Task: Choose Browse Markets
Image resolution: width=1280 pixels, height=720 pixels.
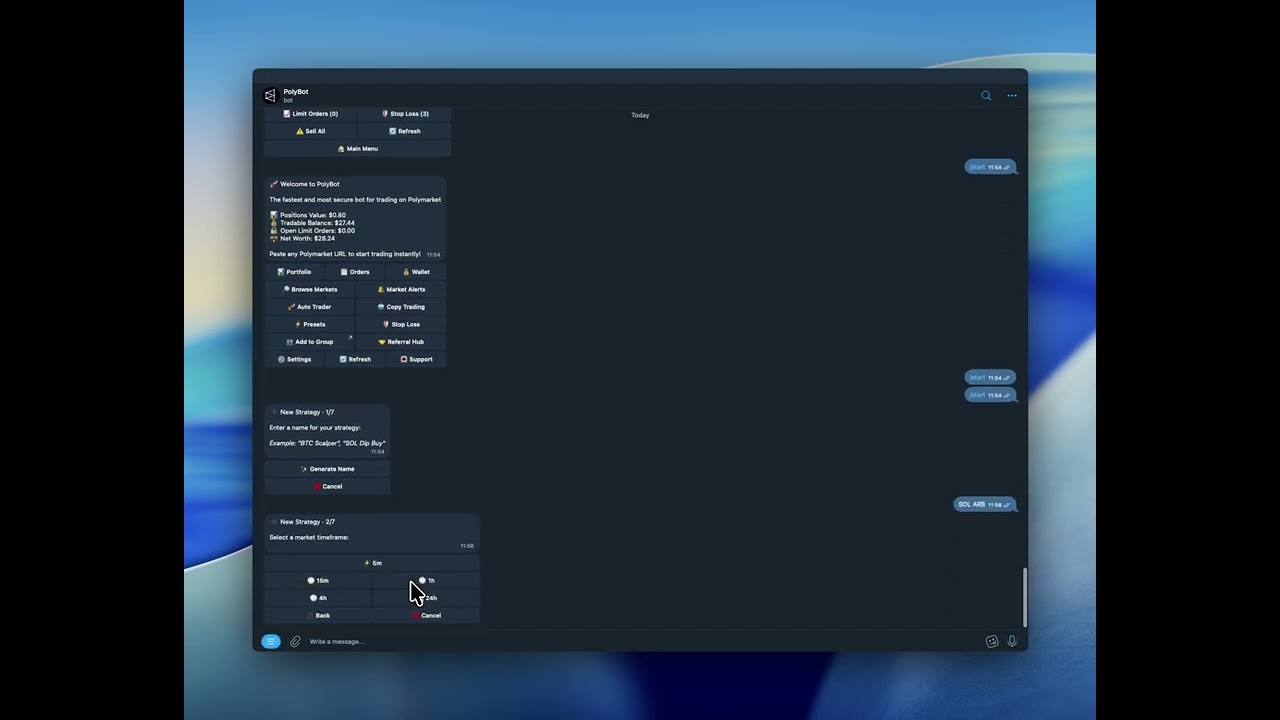Action: pyautogui.click(x=310, y=289)
